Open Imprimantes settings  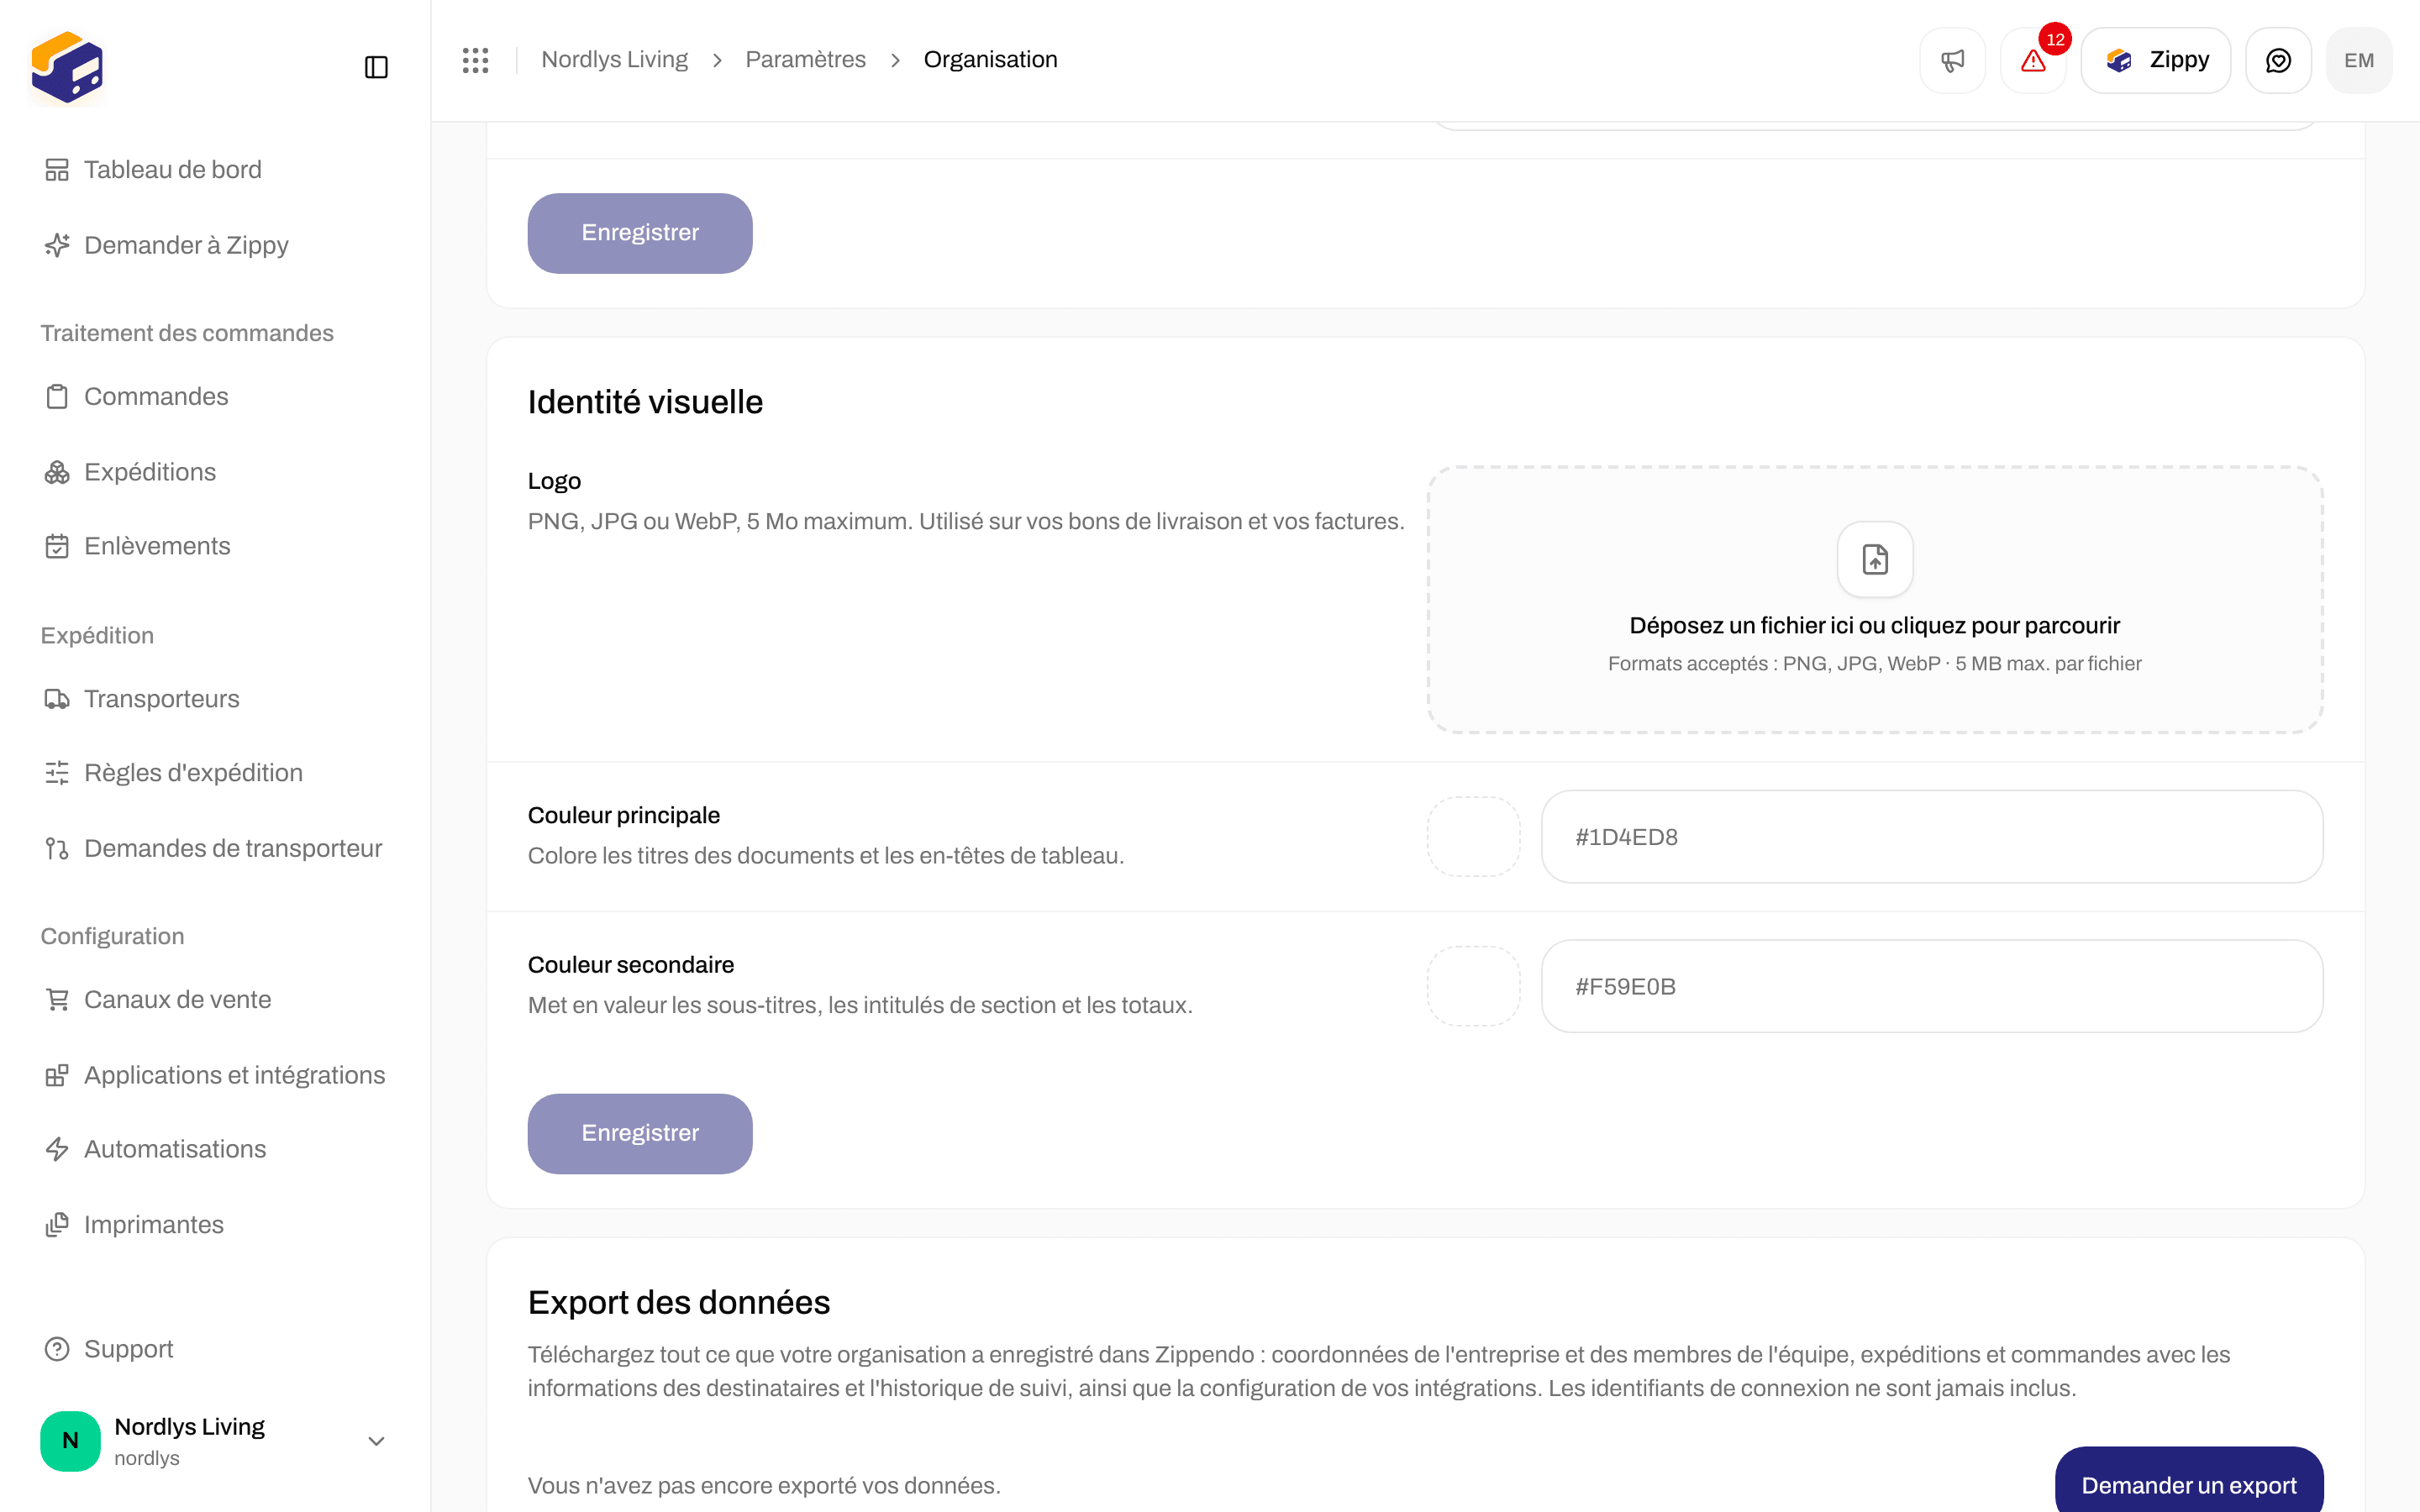[x=134, y=1225]
